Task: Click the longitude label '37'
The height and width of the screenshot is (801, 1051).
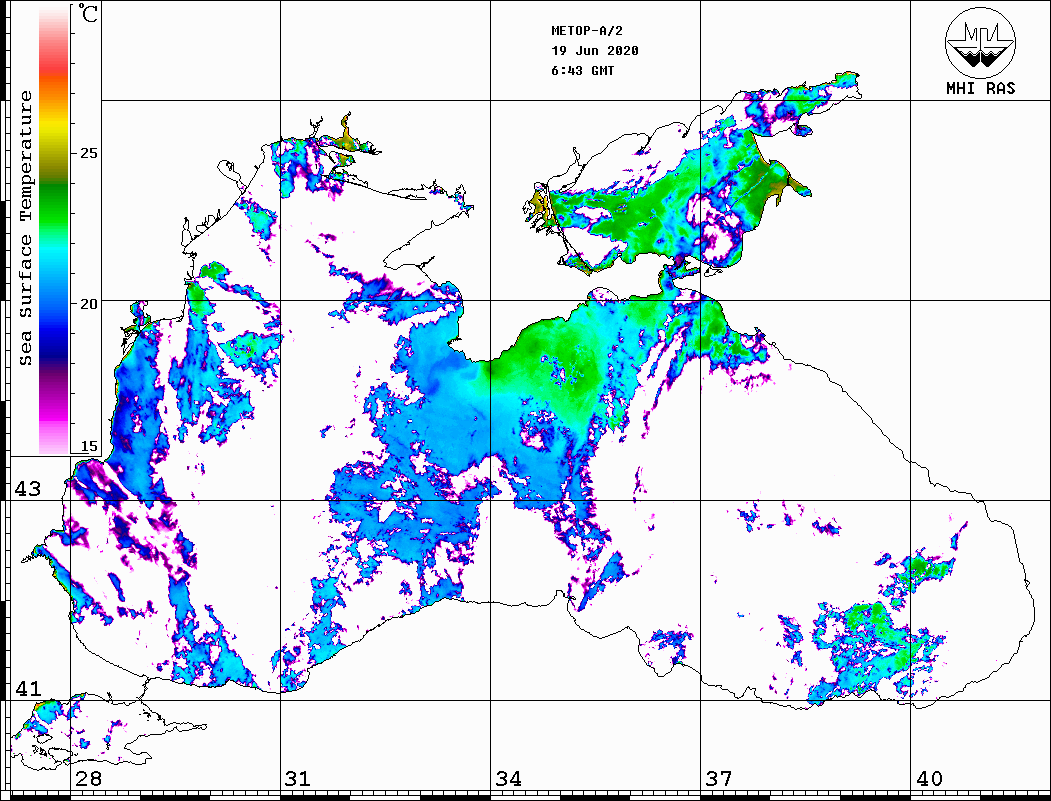Action: [x=719, y=779]
